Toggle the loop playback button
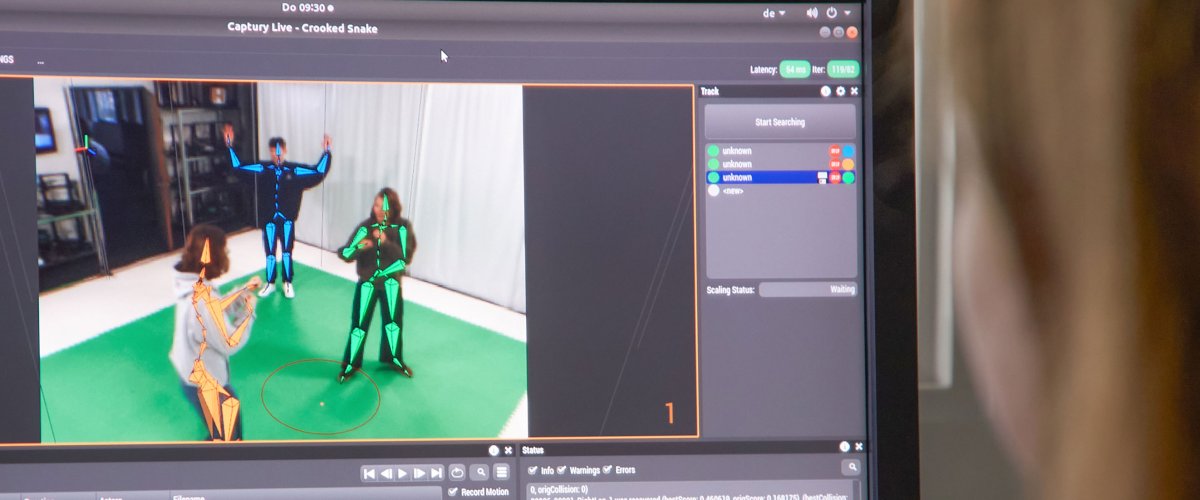The width and height of the screenshot is (1200, 500). click(x=457, y=472)
